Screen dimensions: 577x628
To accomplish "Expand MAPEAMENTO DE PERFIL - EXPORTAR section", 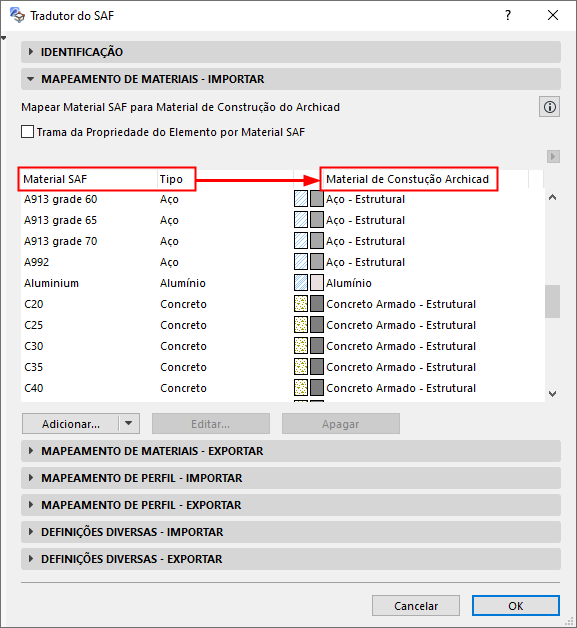I will tap(291, 505).
